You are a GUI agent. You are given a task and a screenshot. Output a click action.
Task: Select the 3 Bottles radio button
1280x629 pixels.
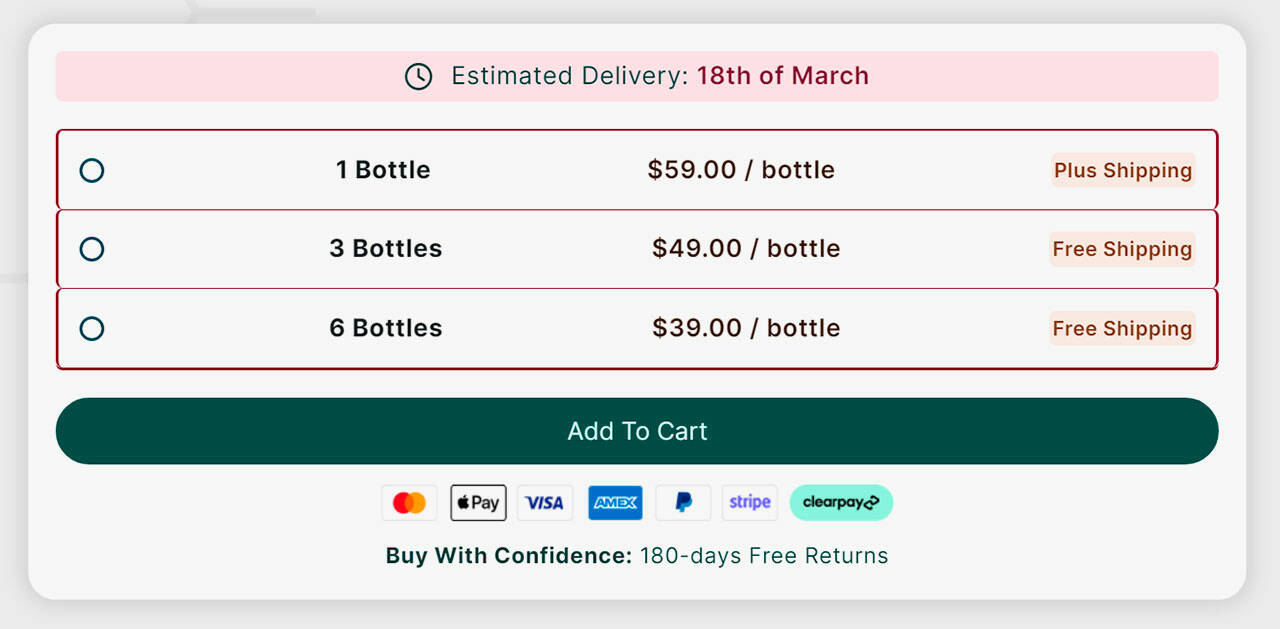tap(92, 249)
